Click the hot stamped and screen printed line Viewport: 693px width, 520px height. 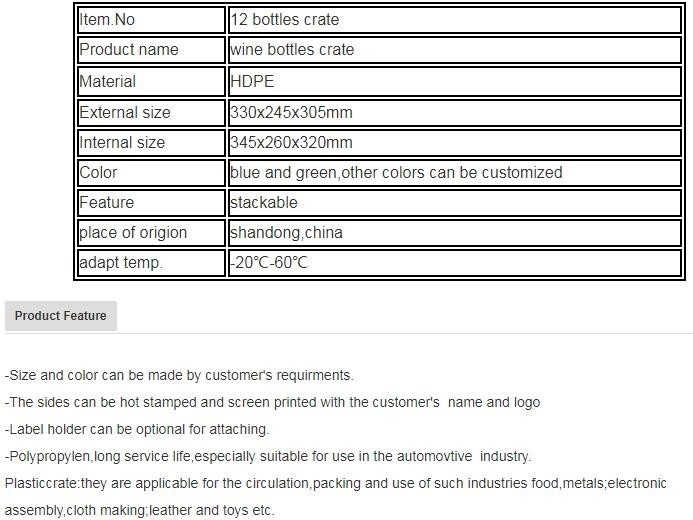tap(273, 402)
